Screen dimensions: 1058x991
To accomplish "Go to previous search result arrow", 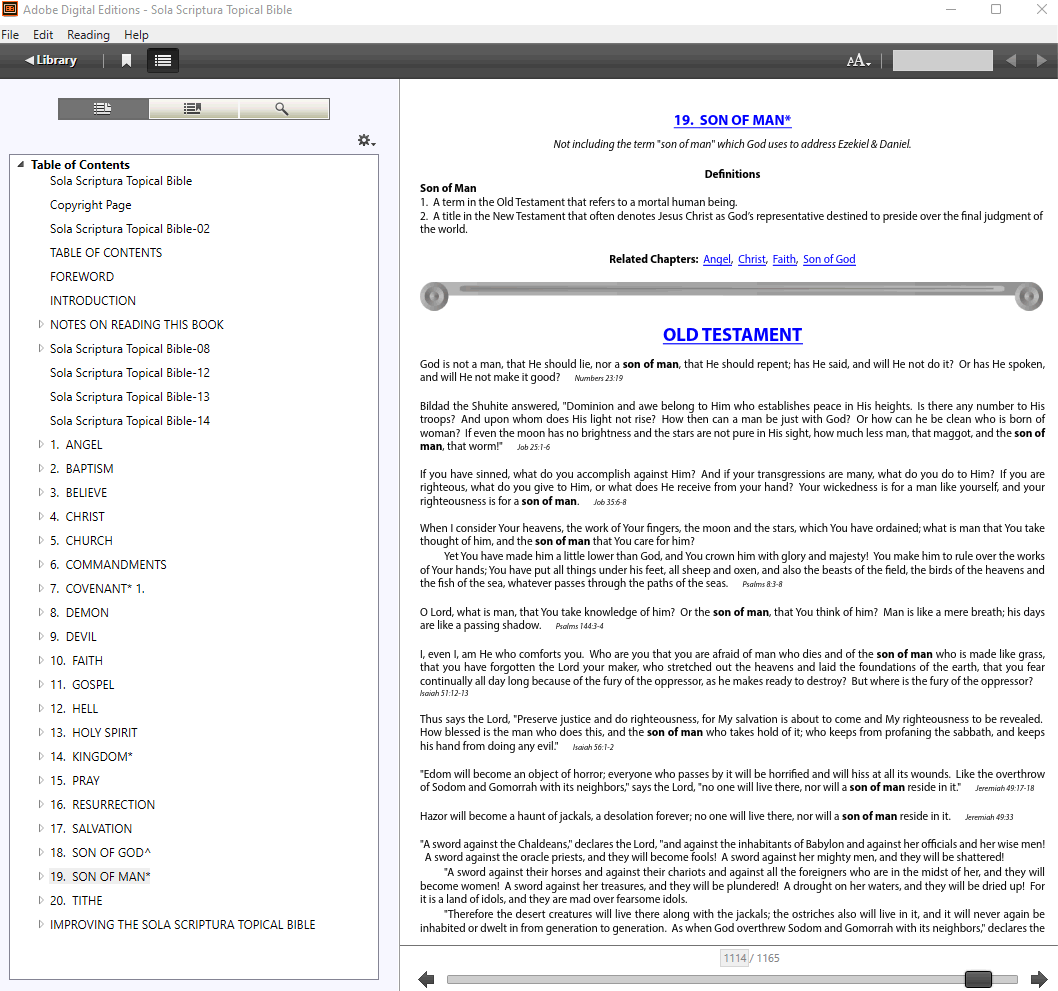I will 1011,61.
